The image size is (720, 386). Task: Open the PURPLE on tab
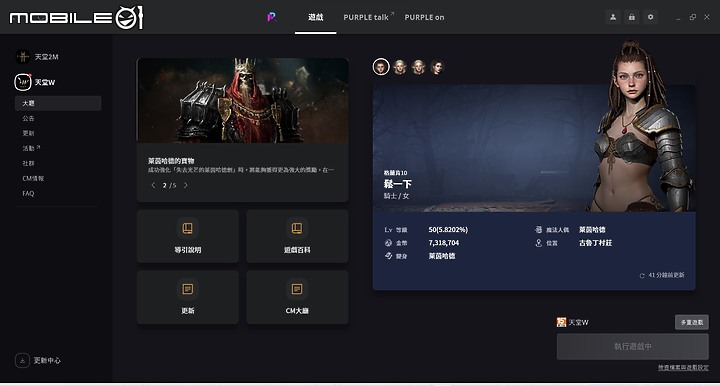click(x=424, y=17)
